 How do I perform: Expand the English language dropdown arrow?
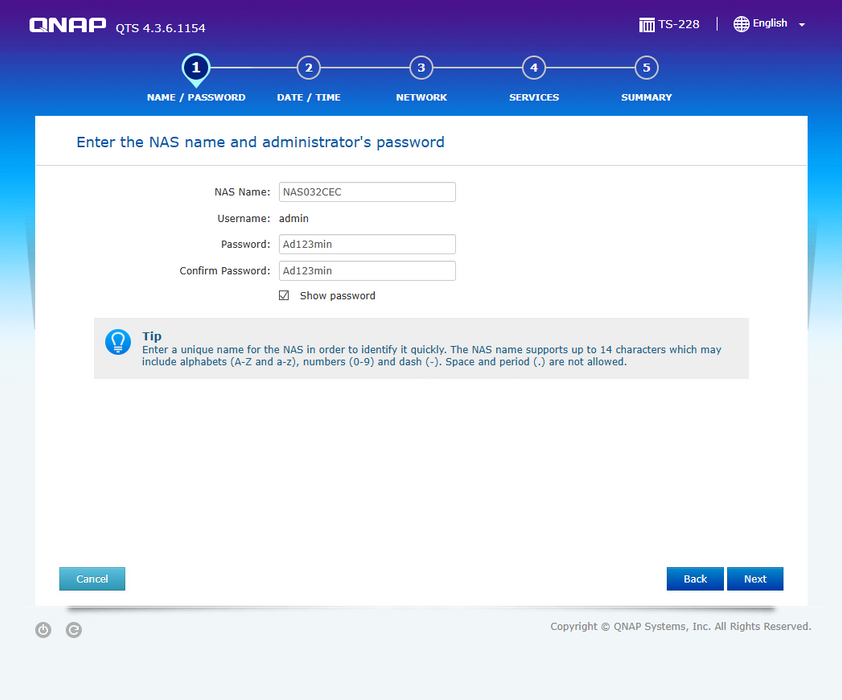(x=802, y=25)
